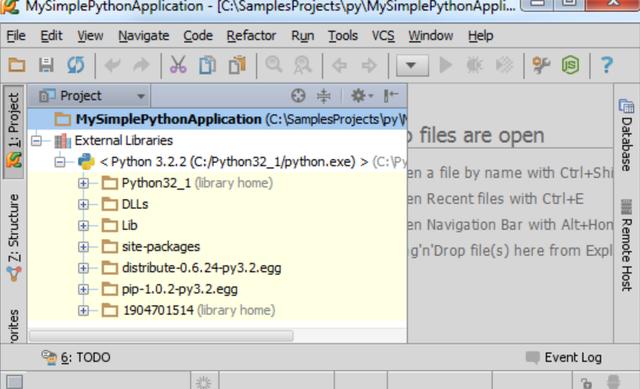Open the Remote Host side tool window
This screenshot has width=640, height=389.
(x=626, y=245)
